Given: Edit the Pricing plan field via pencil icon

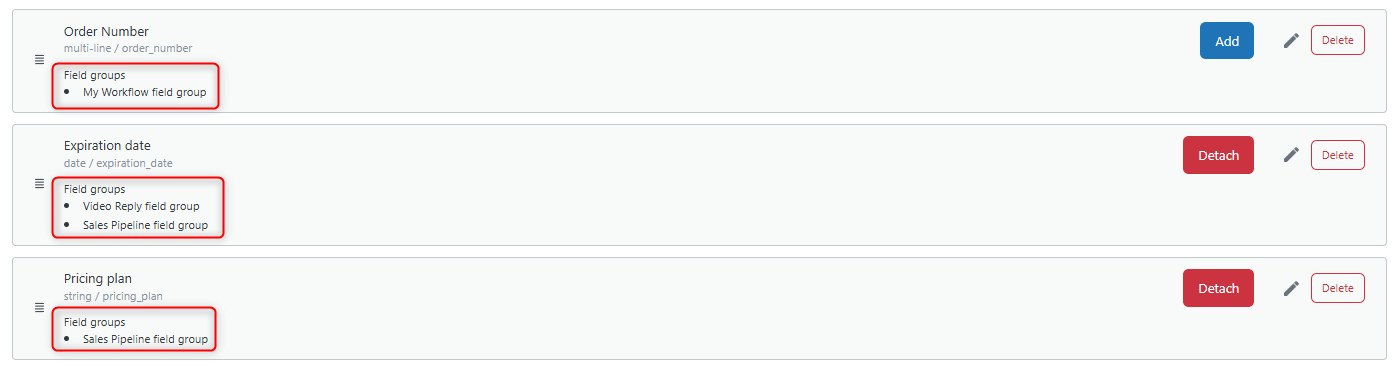Looking at the screenshot, I should tap(1291, 288).
